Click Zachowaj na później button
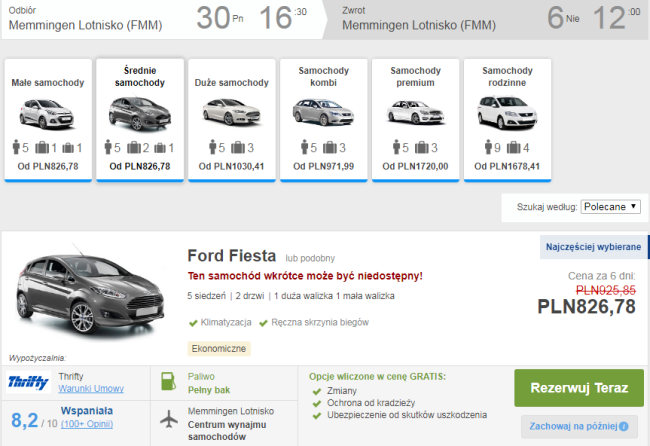The width and height of the screenshot is (650, 446). pos(579,427)
